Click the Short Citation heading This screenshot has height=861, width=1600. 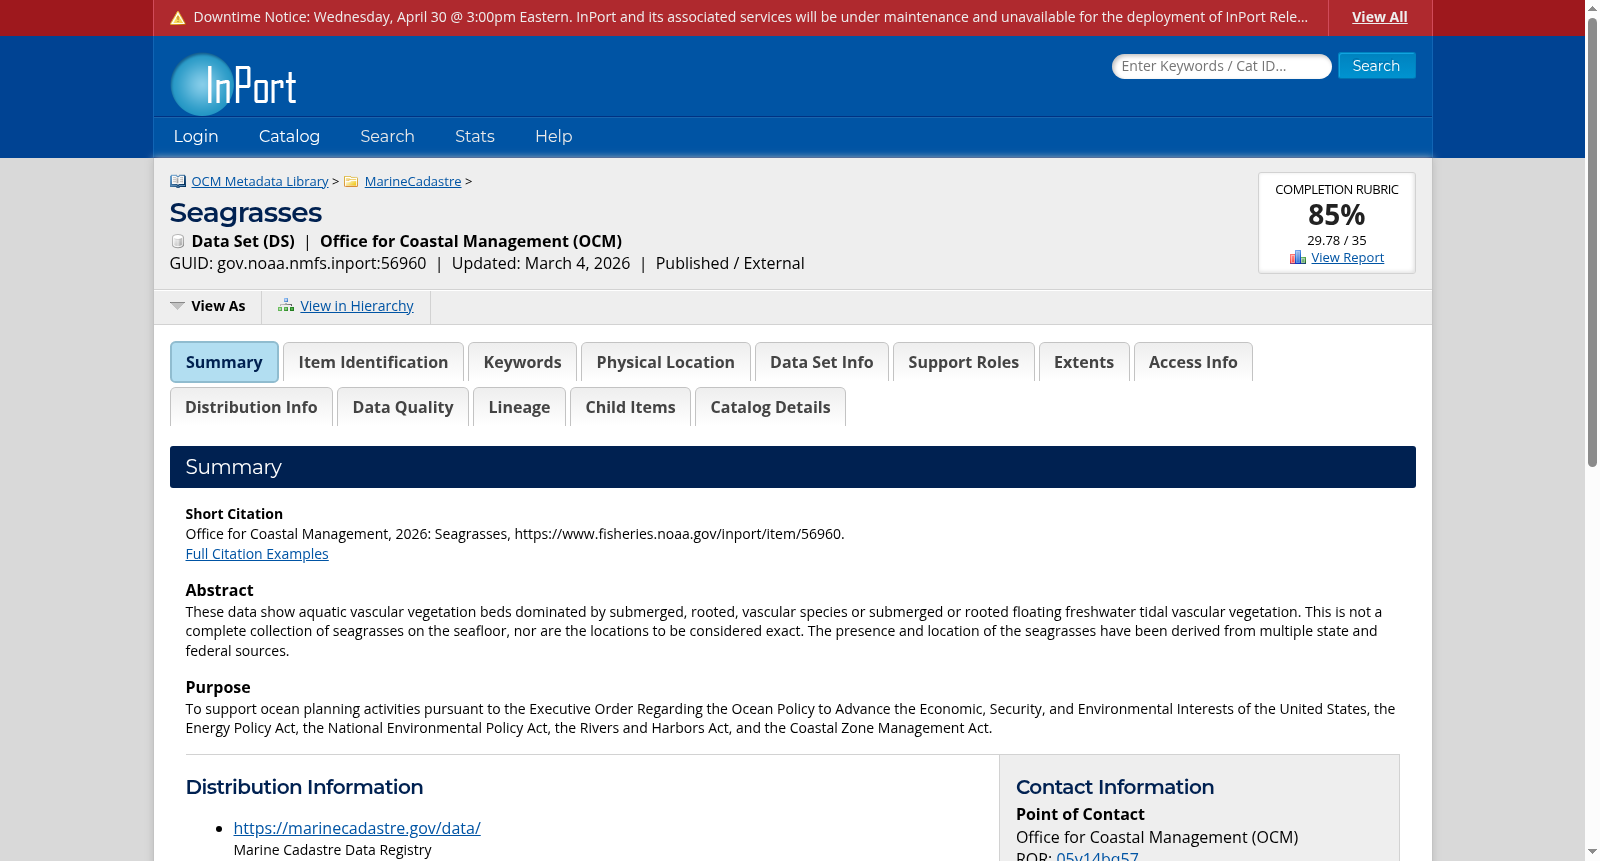tap(234, 514)
